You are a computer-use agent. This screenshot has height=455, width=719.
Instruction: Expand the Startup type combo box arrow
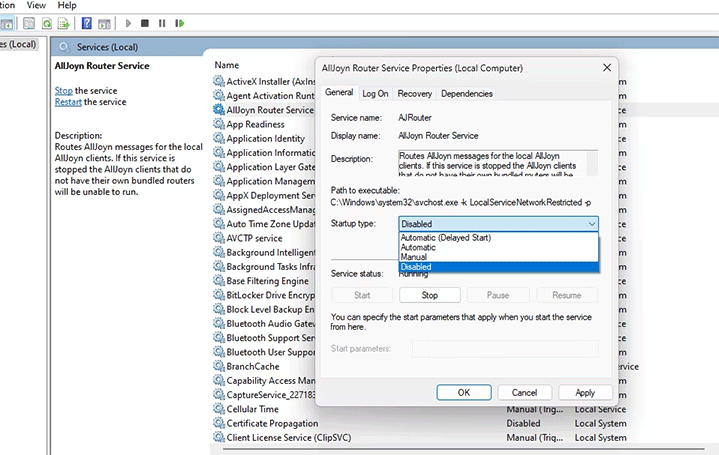pos(592,224)
